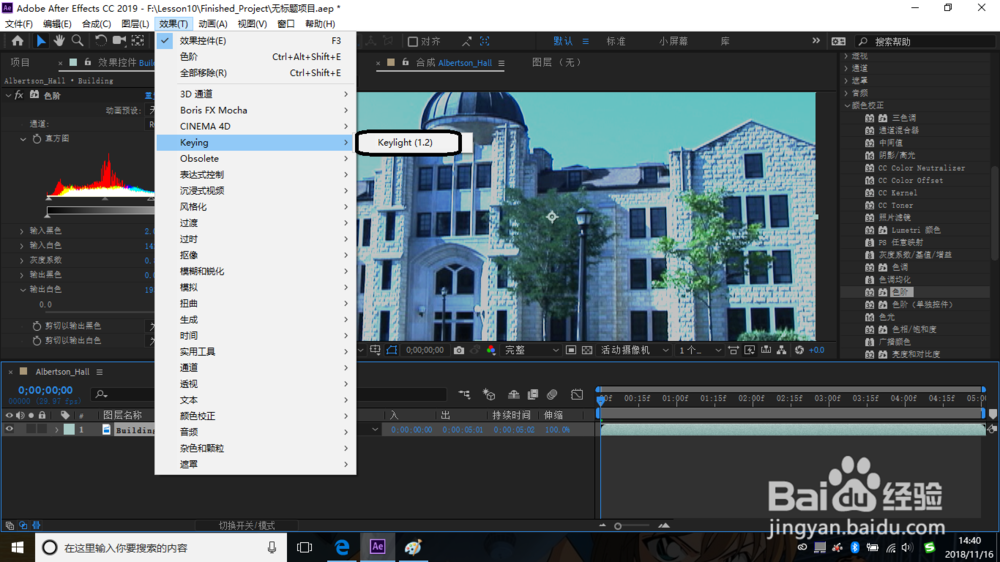
Task: Toggle lock on 效果控件 panel tab
Action: pos(88,63)
